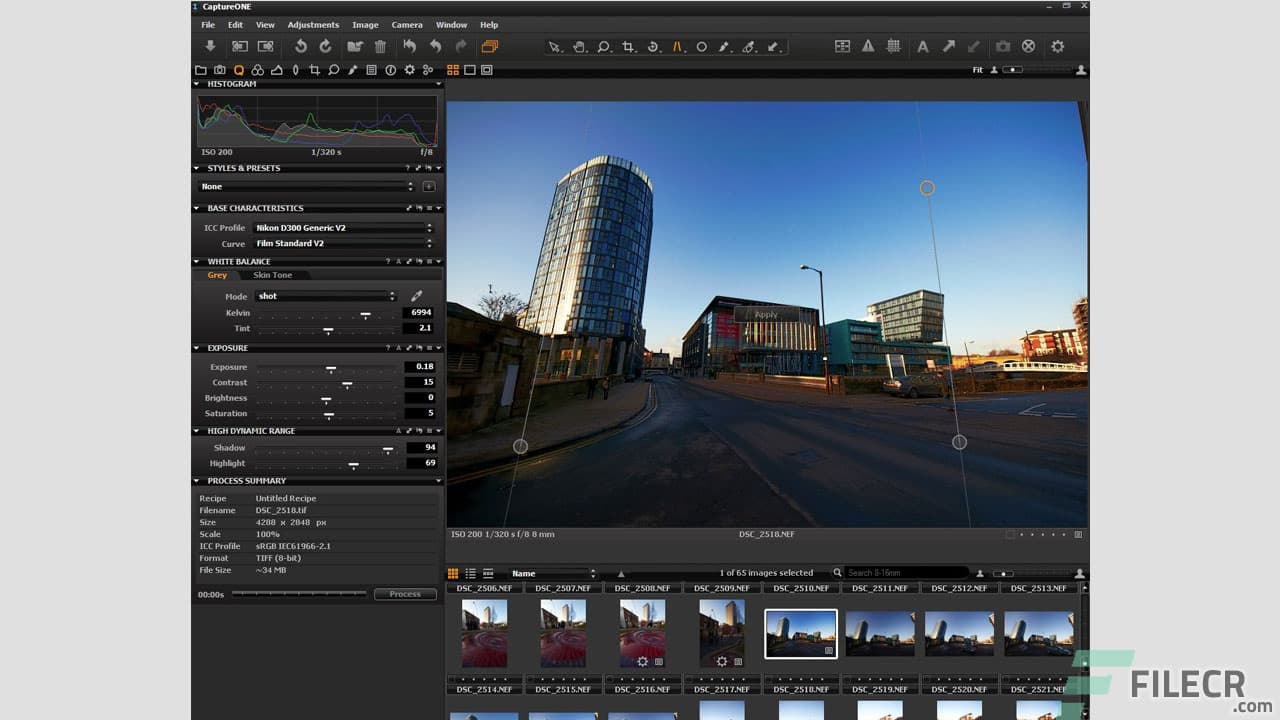Click the orange Copy Adjustments icon
The height and width of the screenshot is (720, 1280).
coord(488,45)
